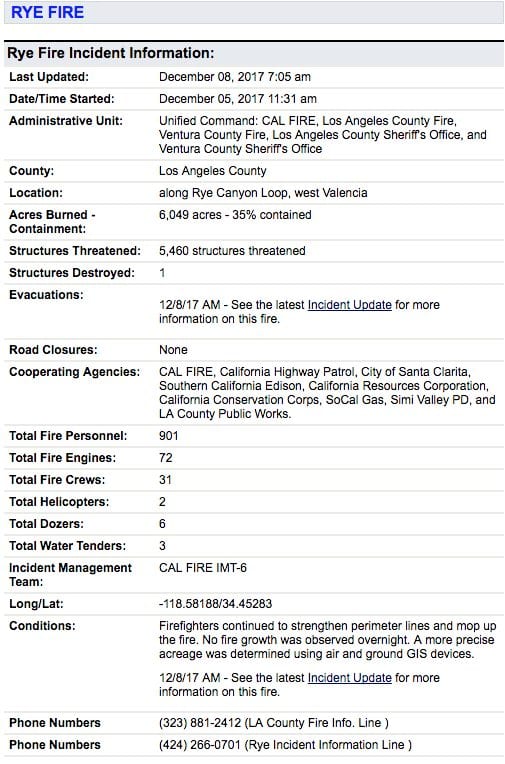Click the Acres Burned containment value
505x764 pixels.
coord(235,215)
